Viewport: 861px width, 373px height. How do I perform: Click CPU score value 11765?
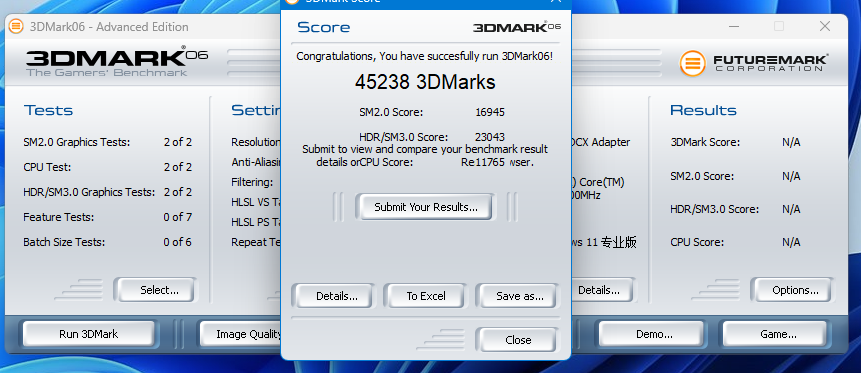click(490, 163)
